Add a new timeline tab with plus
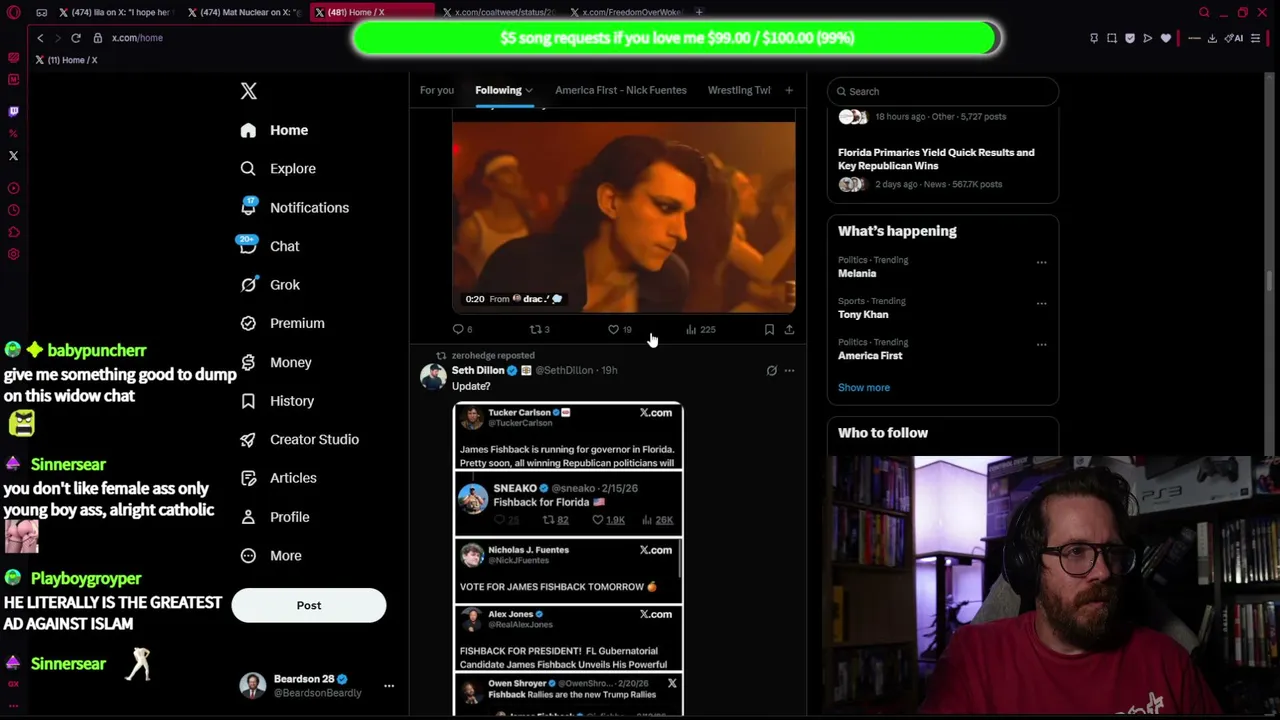Image resolution: width=1280 pixels, height=720 pixels. point(789,90)
